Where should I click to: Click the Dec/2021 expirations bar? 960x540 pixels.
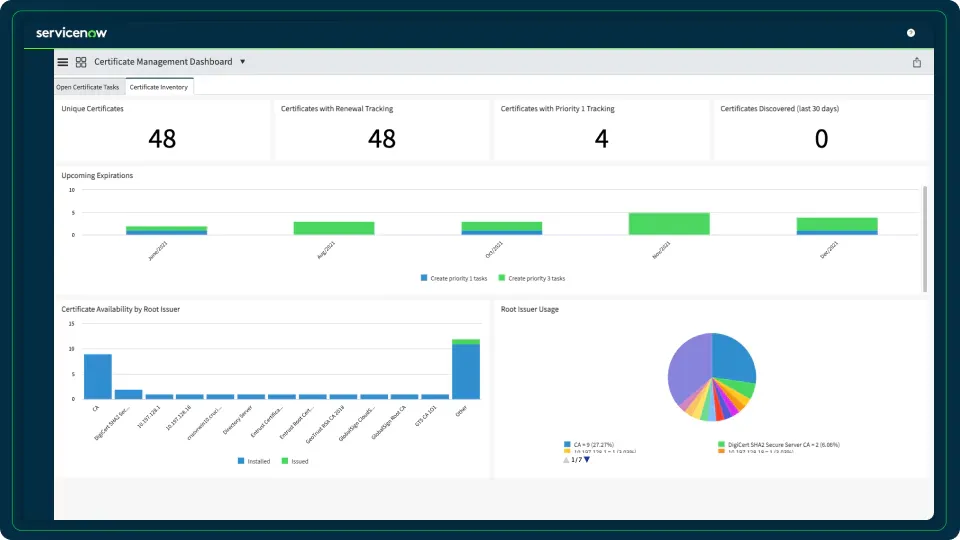(x=837, y=226)
